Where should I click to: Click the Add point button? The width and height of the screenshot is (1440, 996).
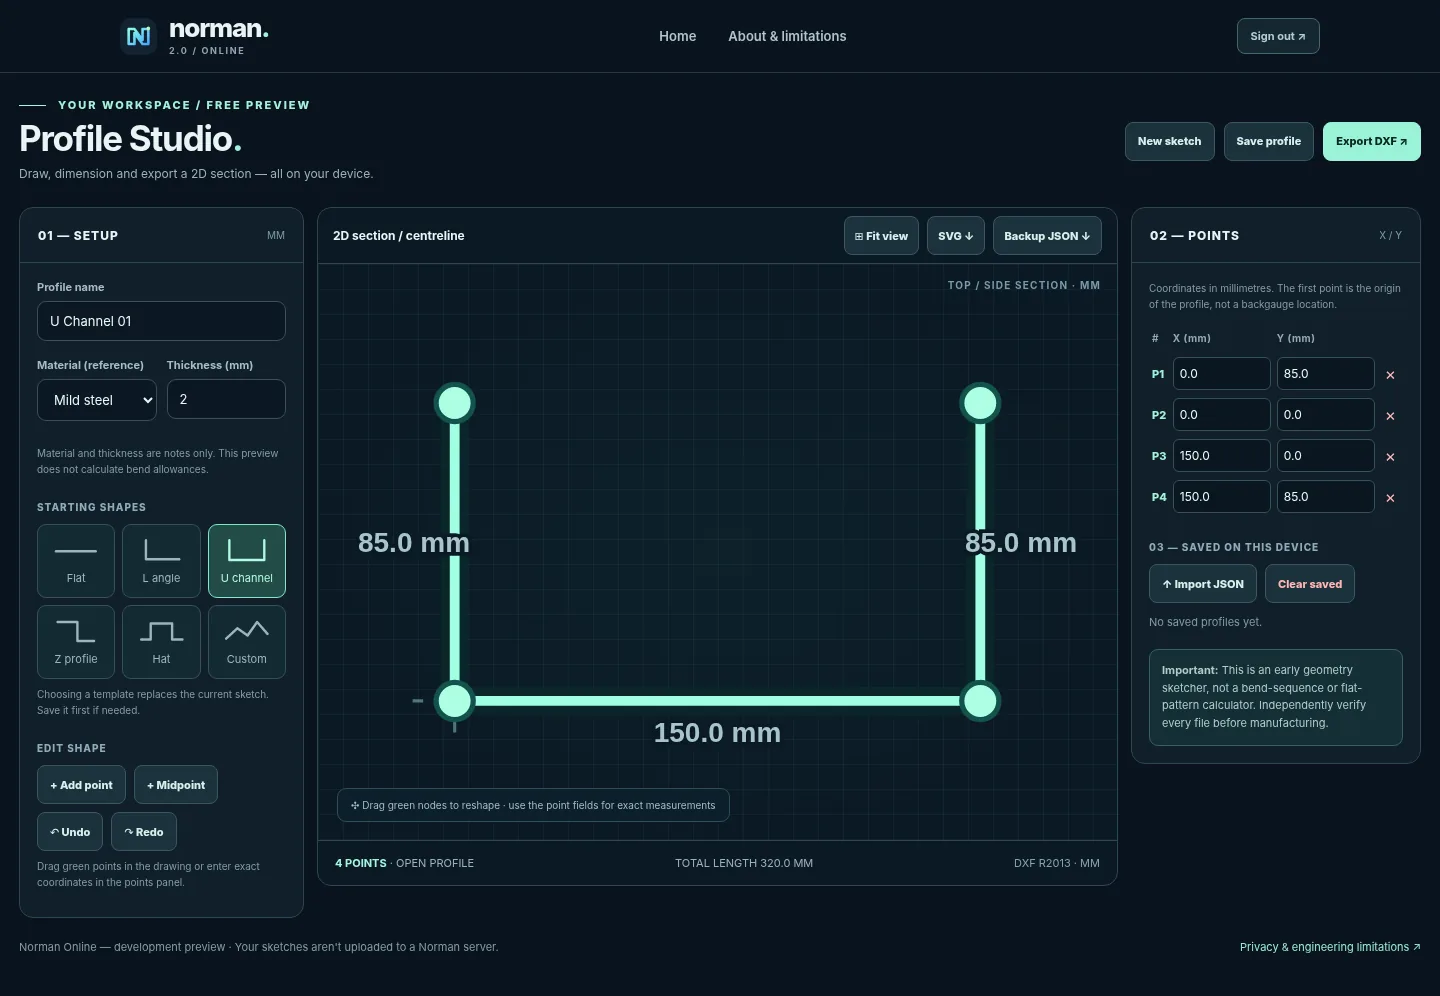(x=82, y=785)
